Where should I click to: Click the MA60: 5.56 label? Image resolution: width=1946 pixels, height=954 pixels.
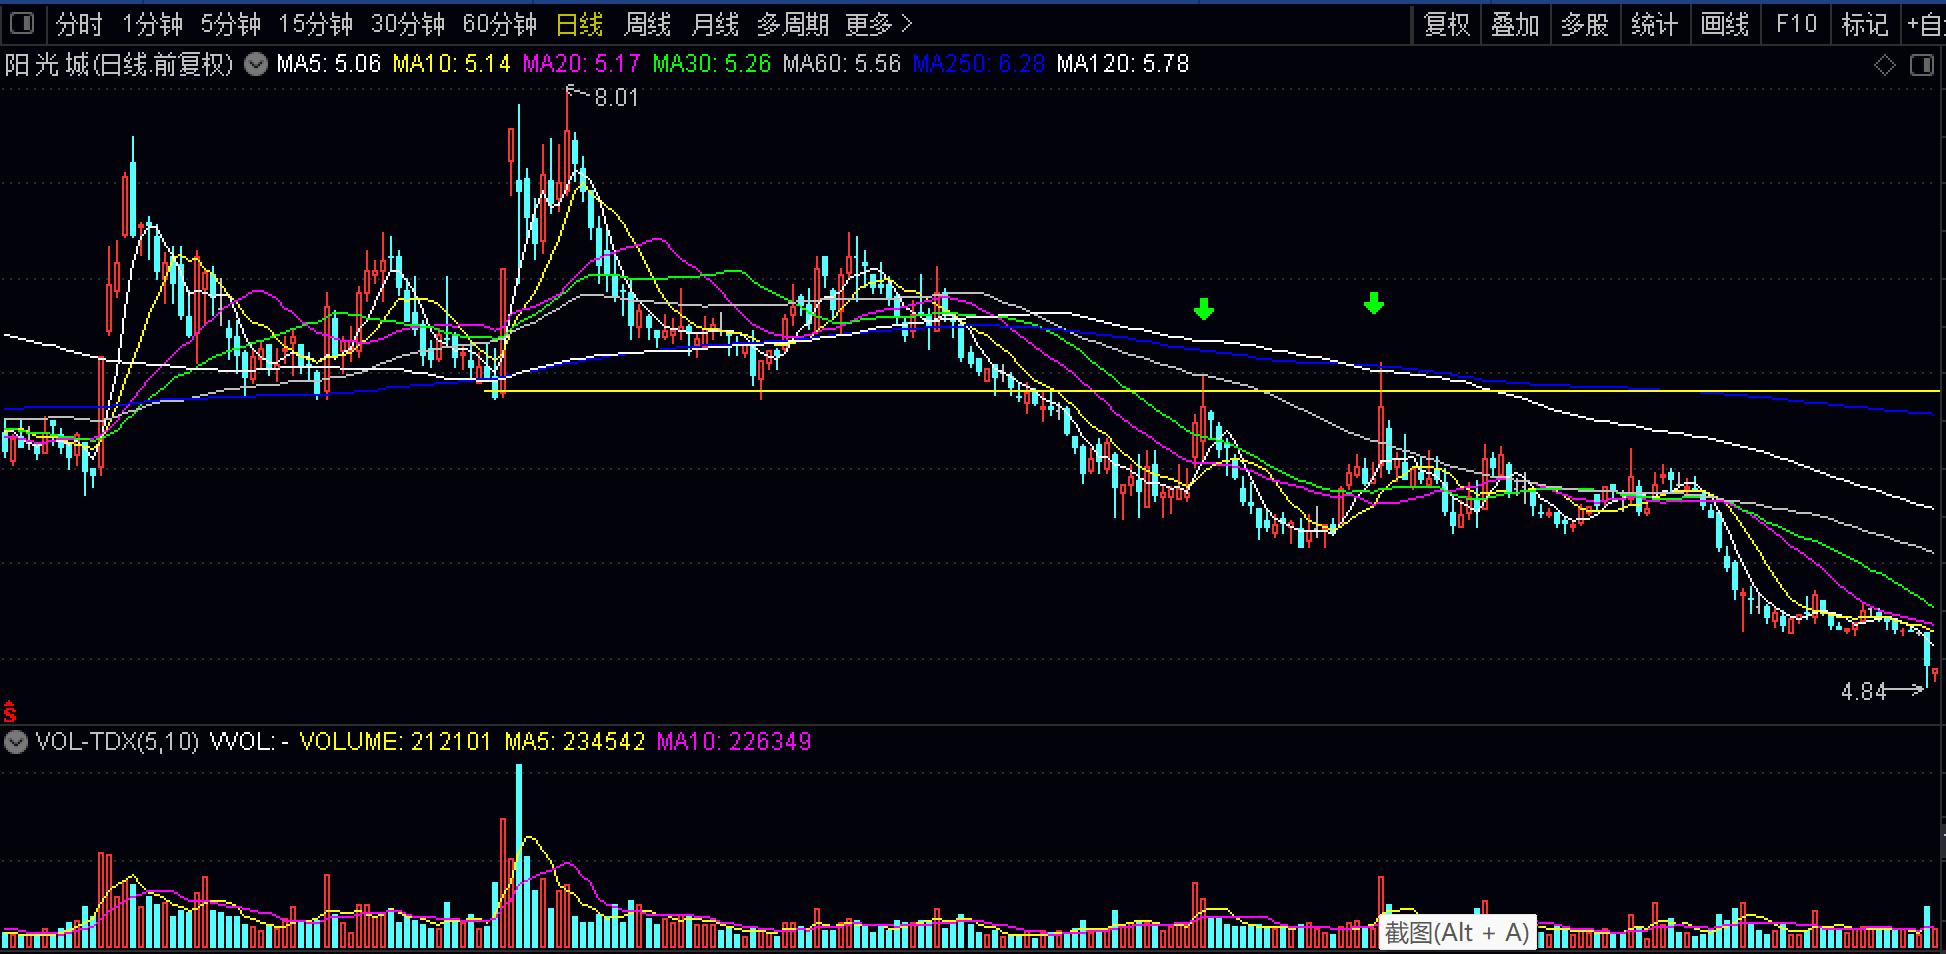tap(842, 64)
